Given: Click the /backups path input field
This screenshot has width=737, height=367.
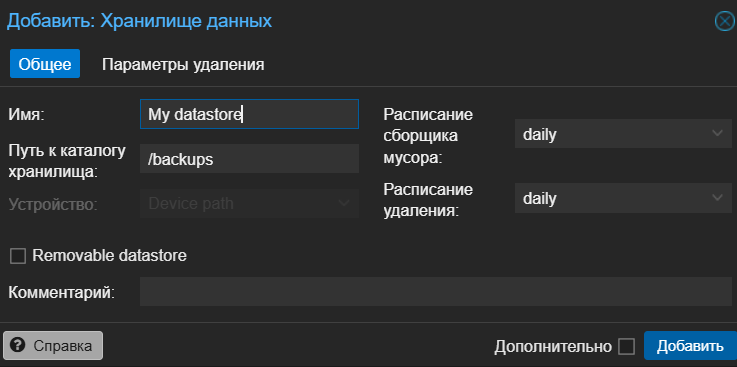Looking at the screenshot, I should 249,159.
